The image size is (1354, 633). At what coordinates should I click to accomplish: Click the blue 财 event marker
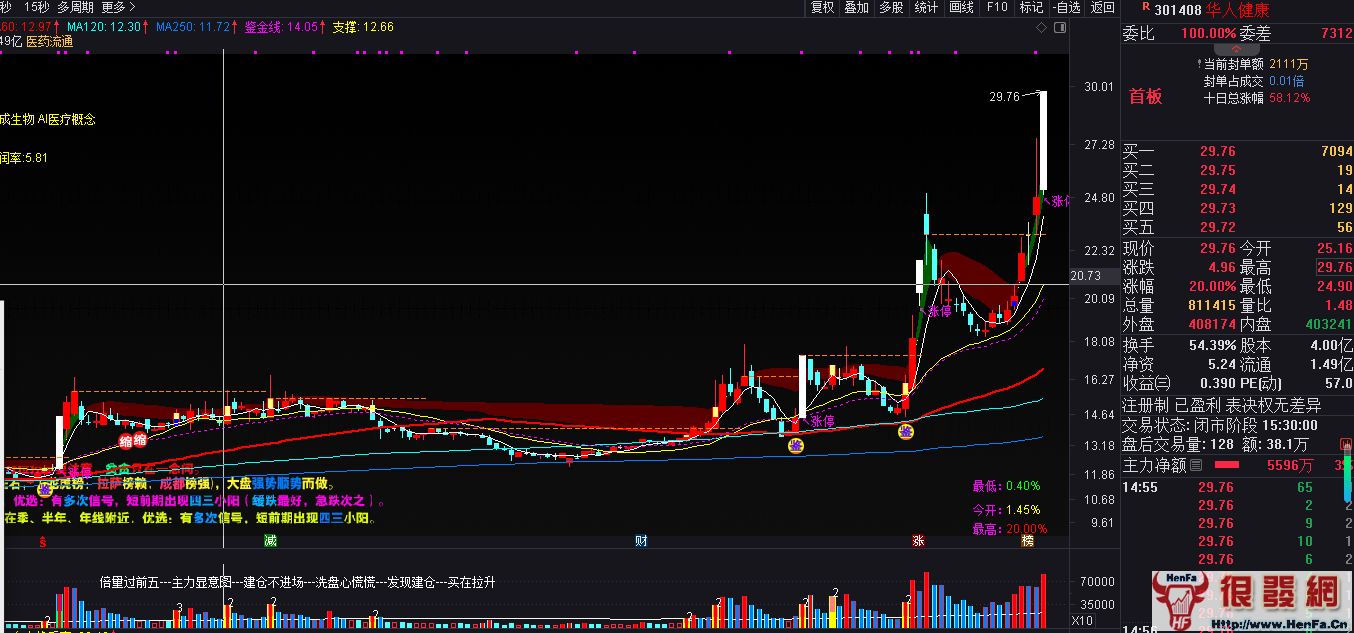pyautogui.click(x=641, y=541)
